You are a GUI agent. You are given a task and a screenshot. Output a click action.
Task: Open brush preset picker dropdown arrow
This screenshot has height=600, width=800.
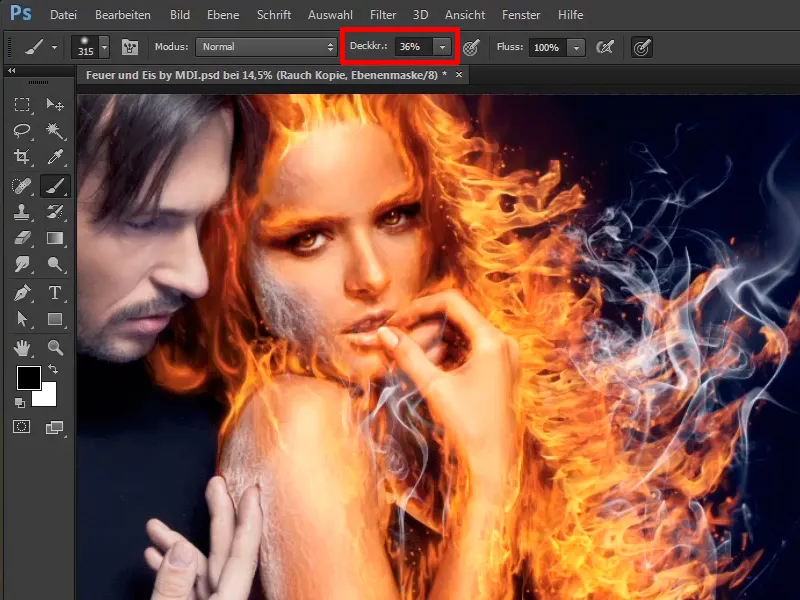coord(105,47)
